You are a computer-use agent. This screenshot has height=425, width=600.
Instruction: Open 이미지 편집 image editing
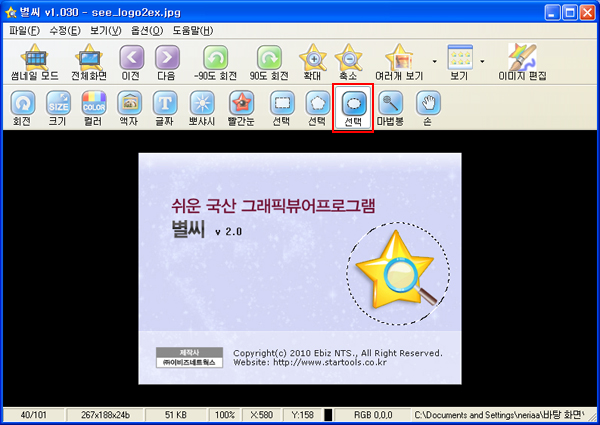(x=522, y=62)
